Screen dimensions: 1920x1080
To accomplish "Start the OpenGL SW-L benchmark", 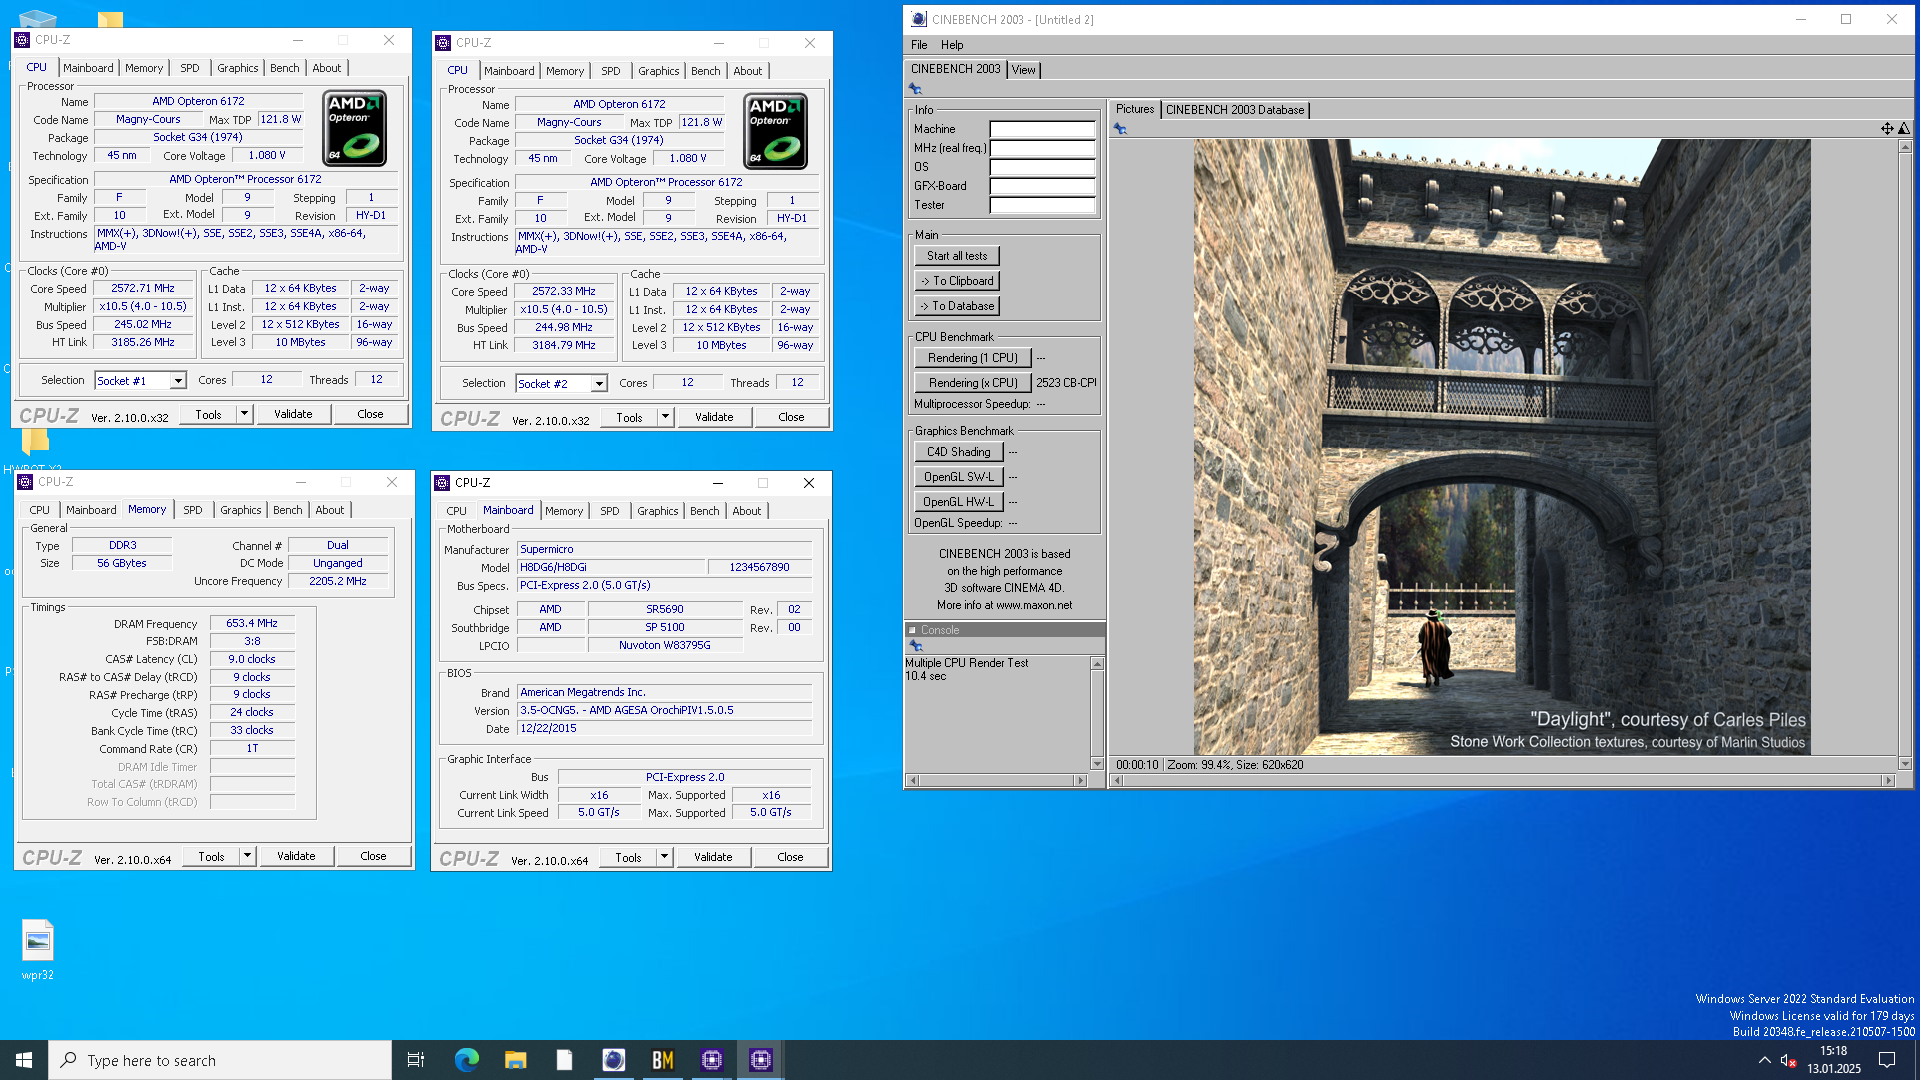I will (958, 477).
